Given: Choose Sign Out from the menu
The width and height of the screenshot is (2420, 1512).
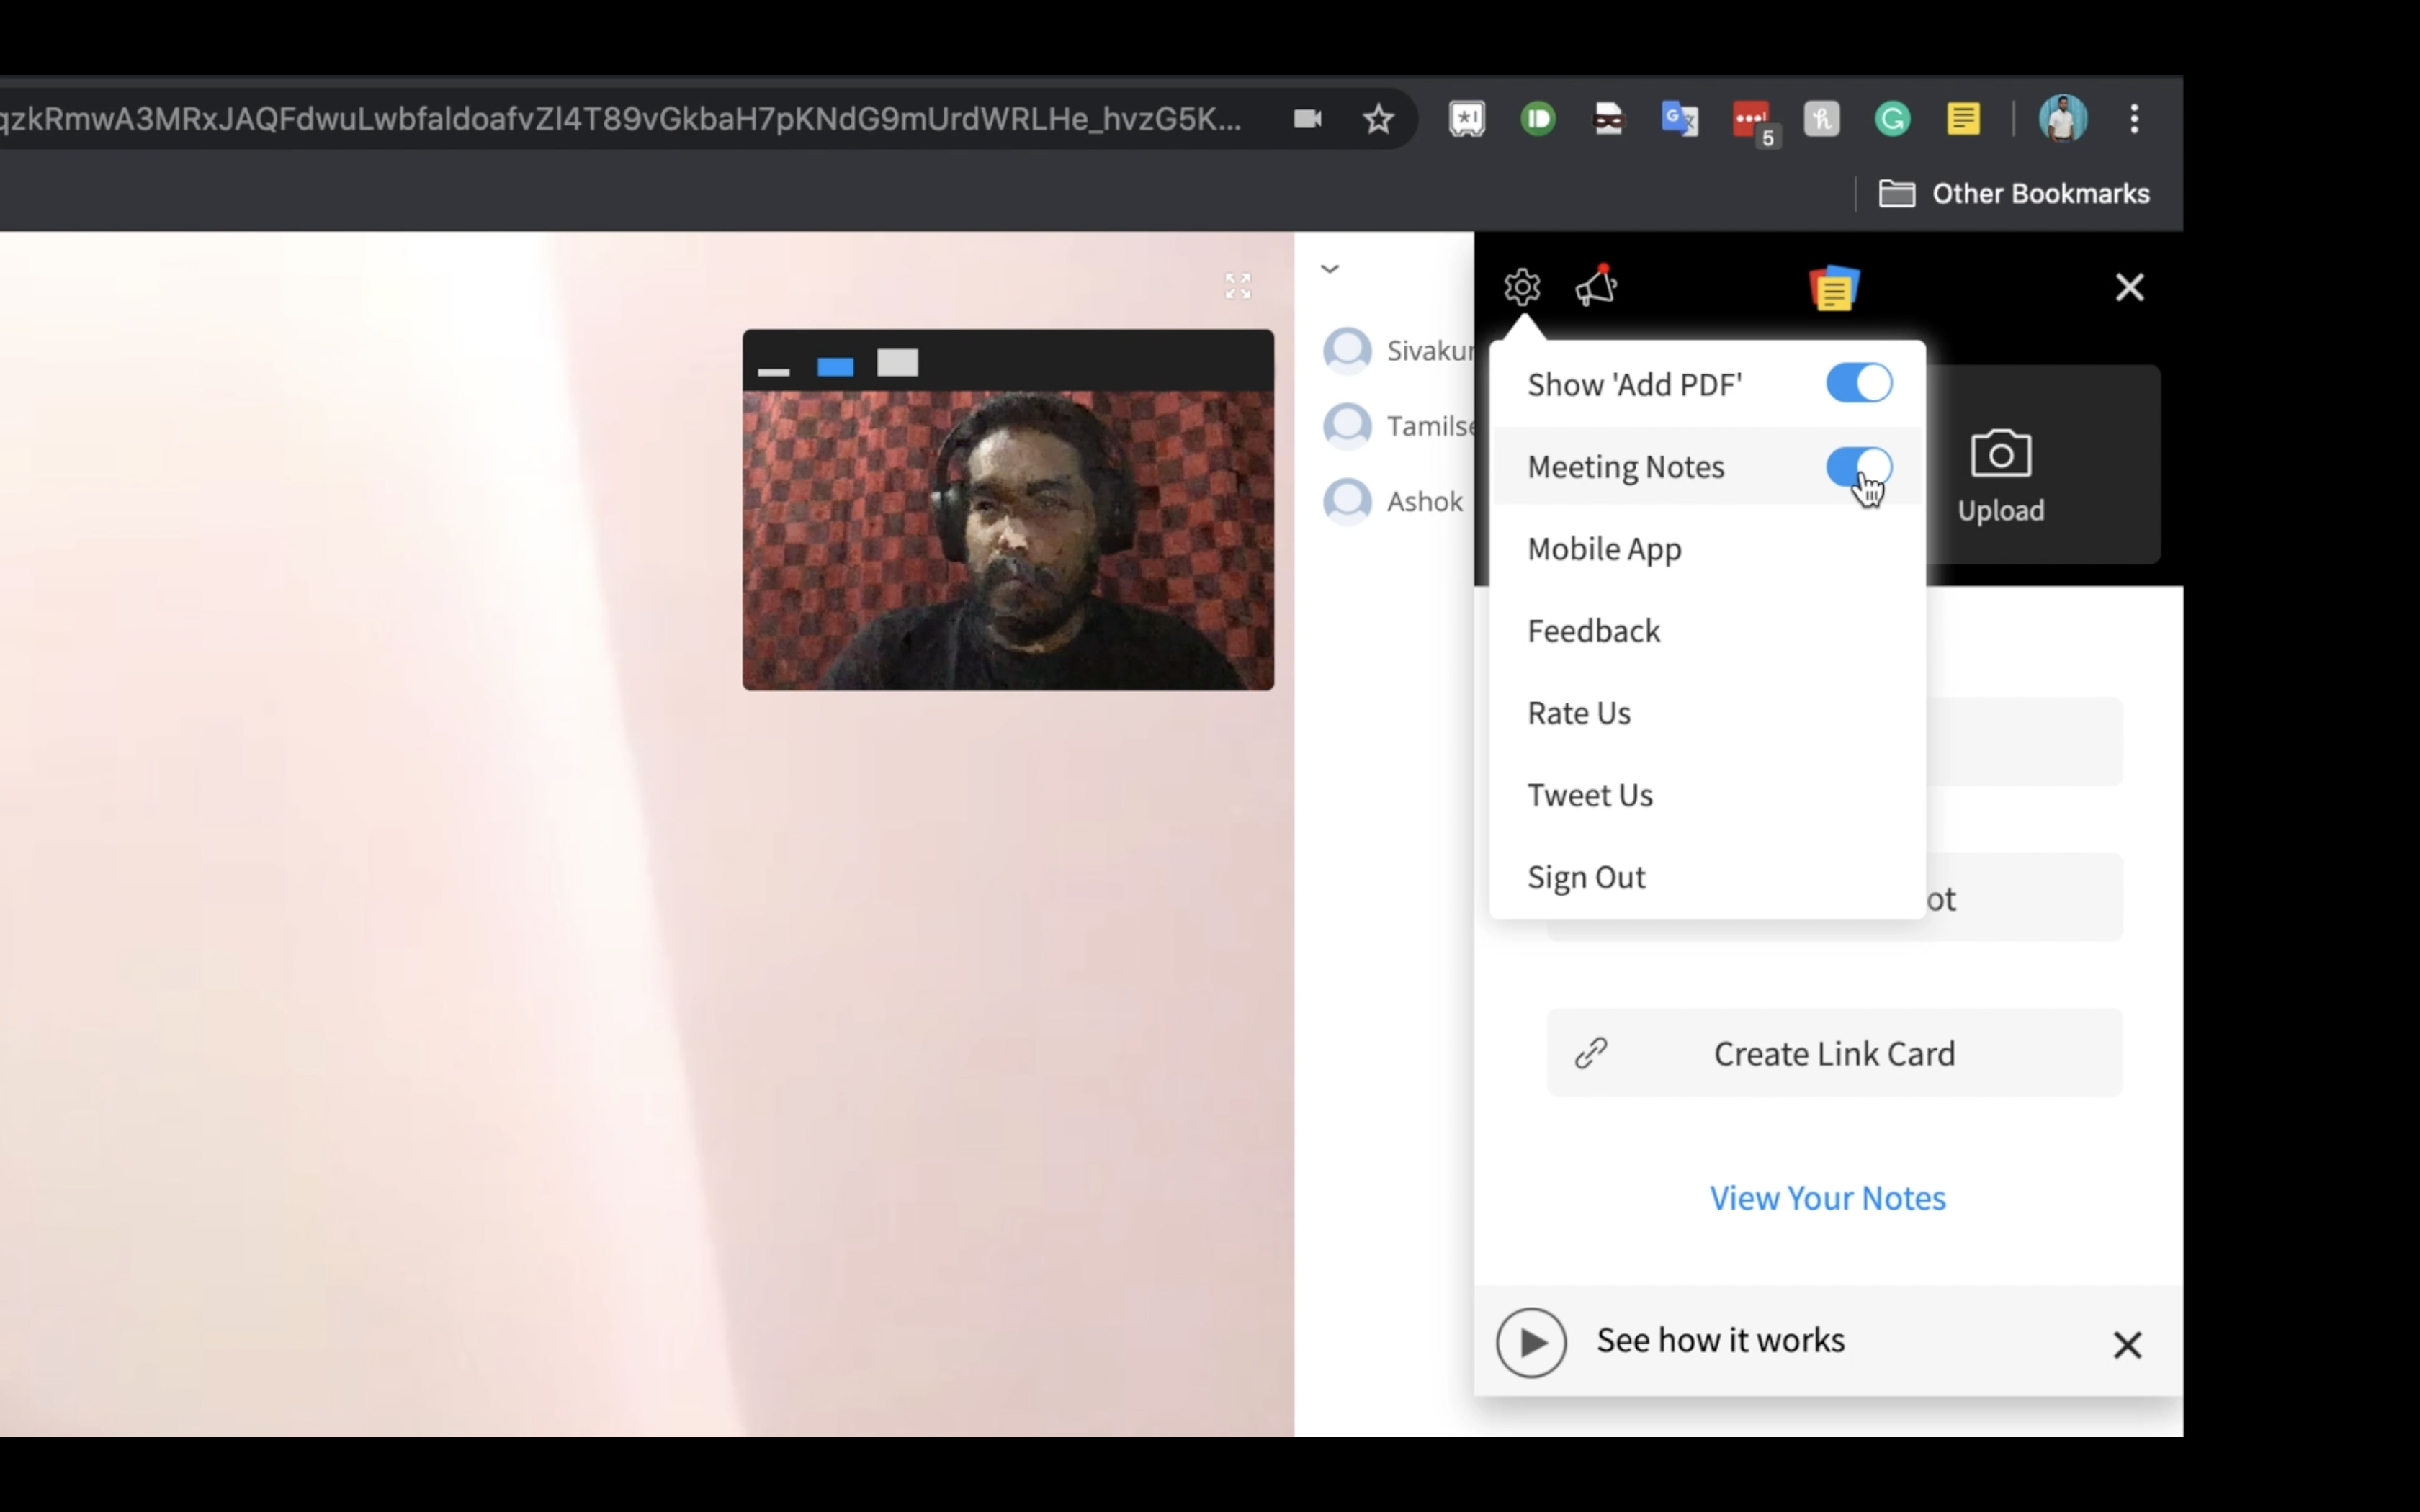Looking at the screenshot, I should [1586, 877].
